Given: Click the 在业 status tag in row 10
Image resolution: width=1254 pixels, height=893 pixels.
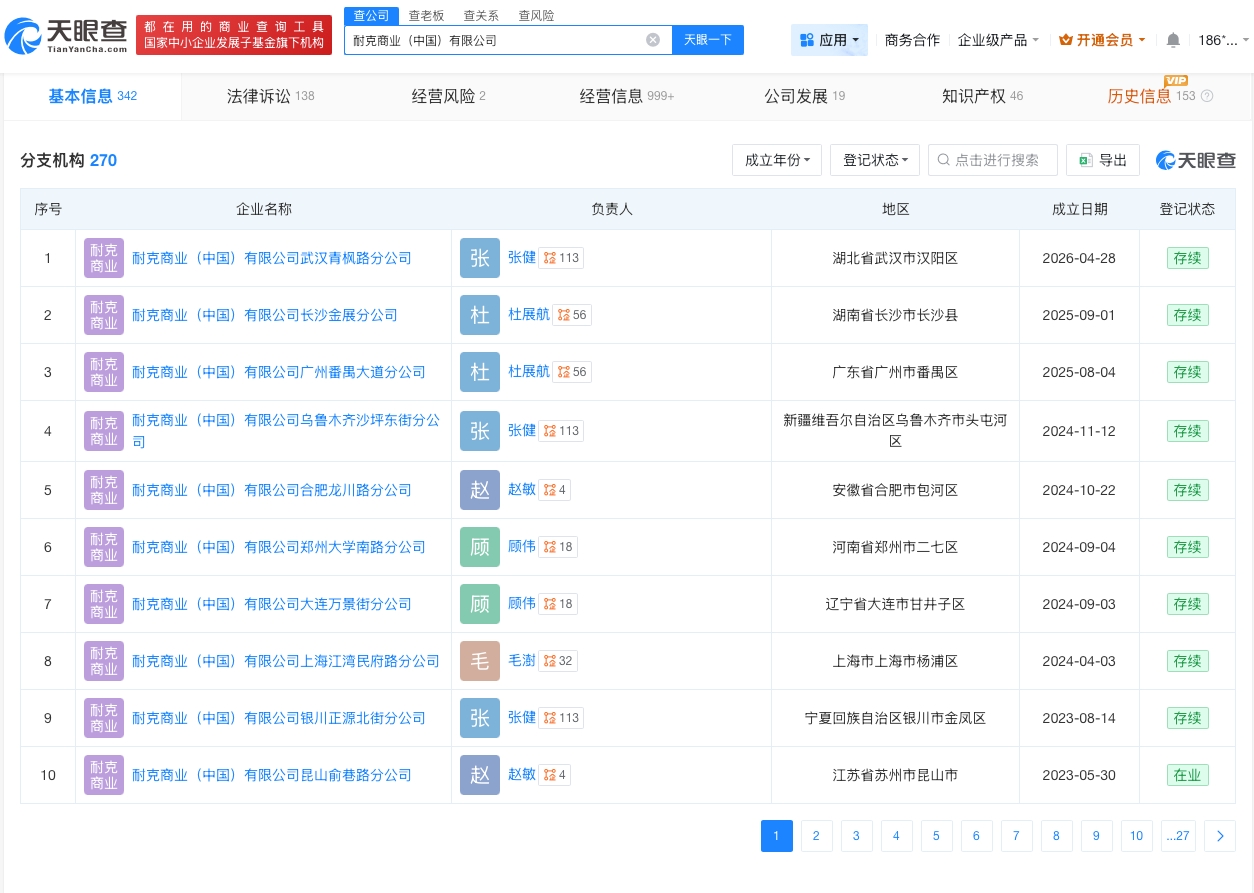Looking at the screenshot, I should coord(1188,775).
